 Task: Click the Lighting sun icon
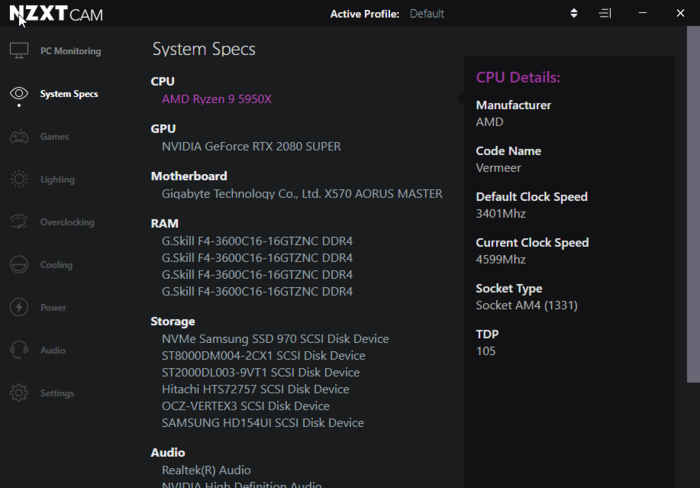point(19,179)
